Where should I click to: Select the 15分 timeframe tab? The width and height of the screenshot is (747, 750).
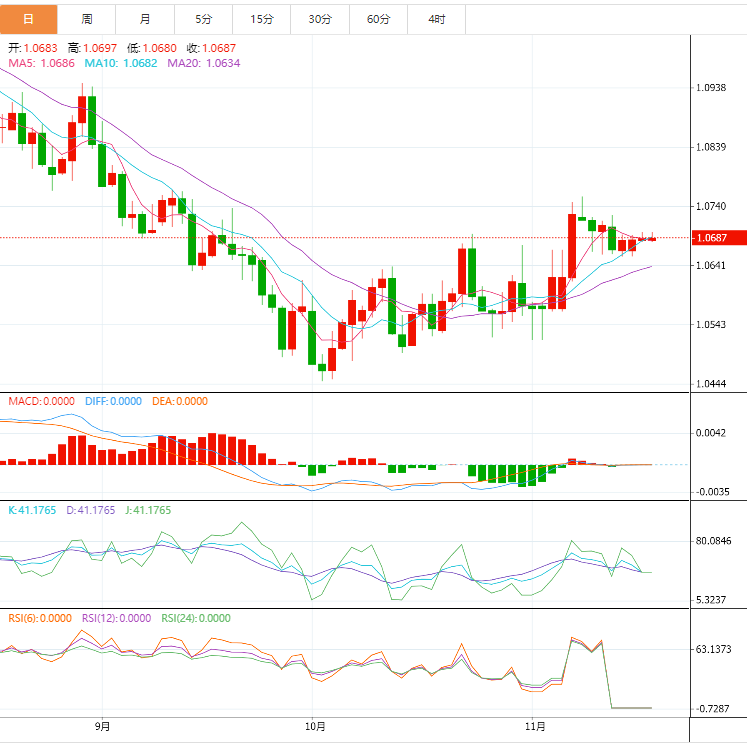[x=262, y=19]
